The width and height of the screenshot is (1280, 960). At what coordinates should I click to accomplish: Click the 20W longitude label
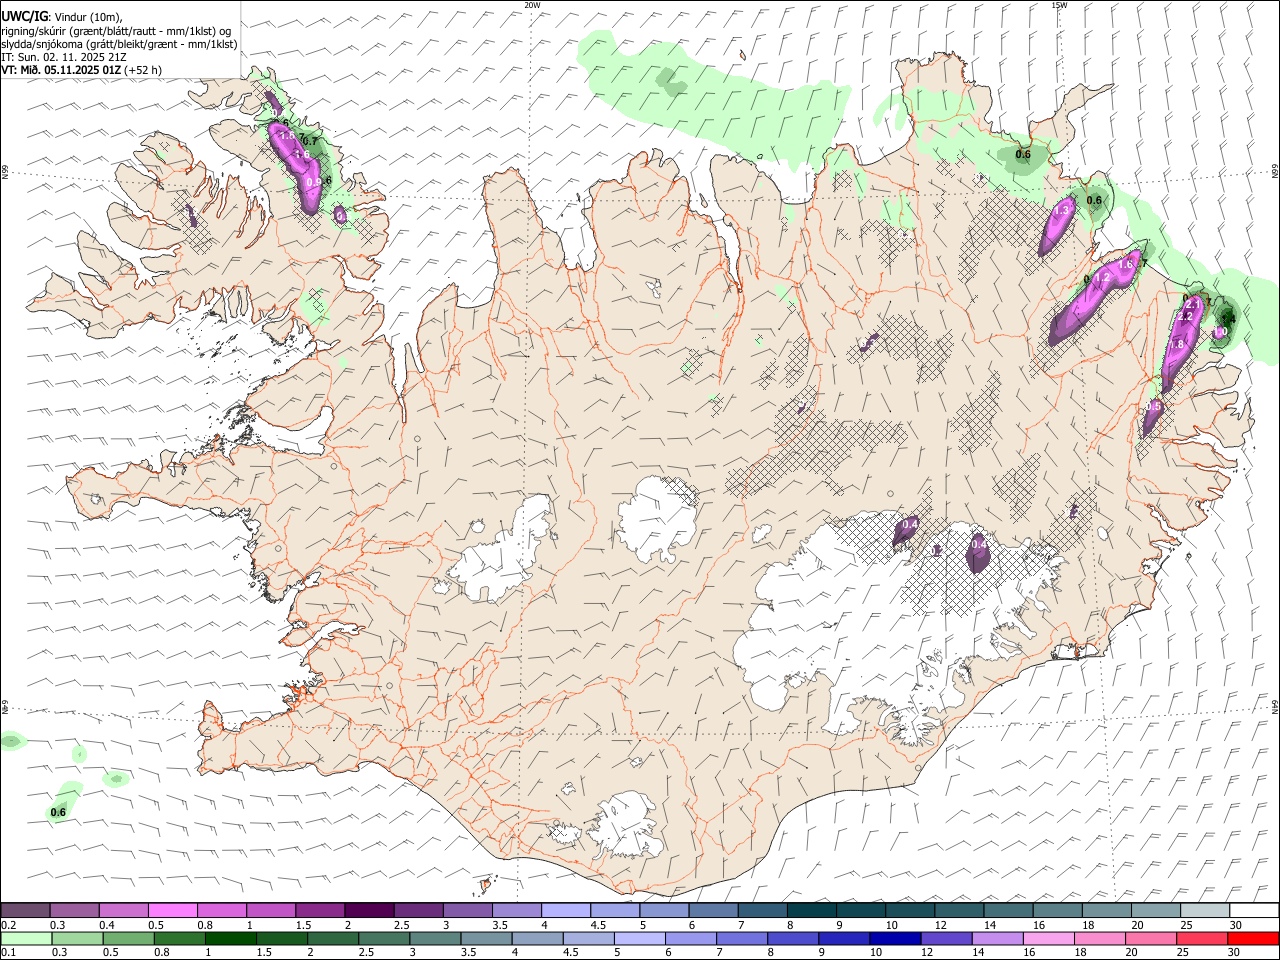pos(533,5)
